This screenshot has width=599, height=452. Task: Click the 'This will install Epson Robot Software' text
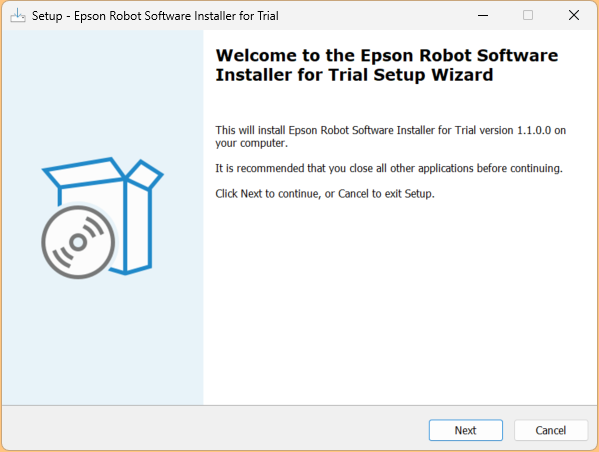click(390, 136)
